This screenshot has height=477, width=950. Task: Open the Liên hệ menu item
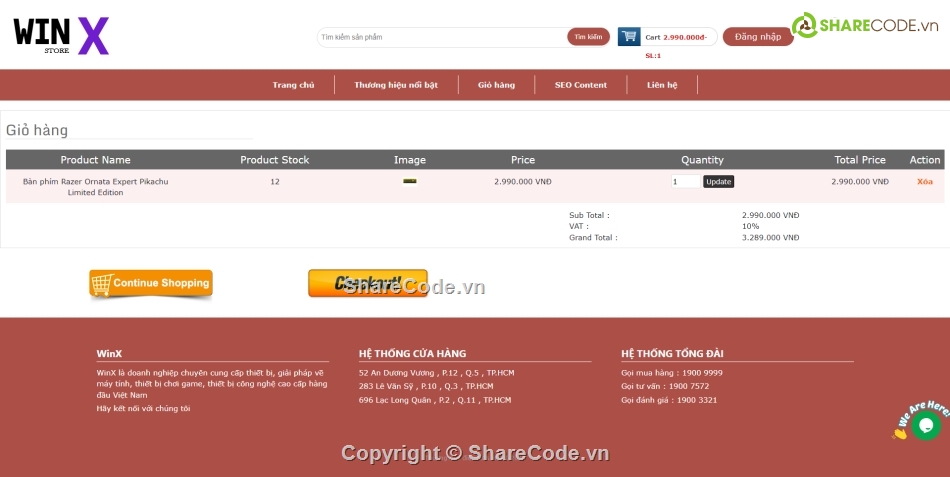point(662,85)
